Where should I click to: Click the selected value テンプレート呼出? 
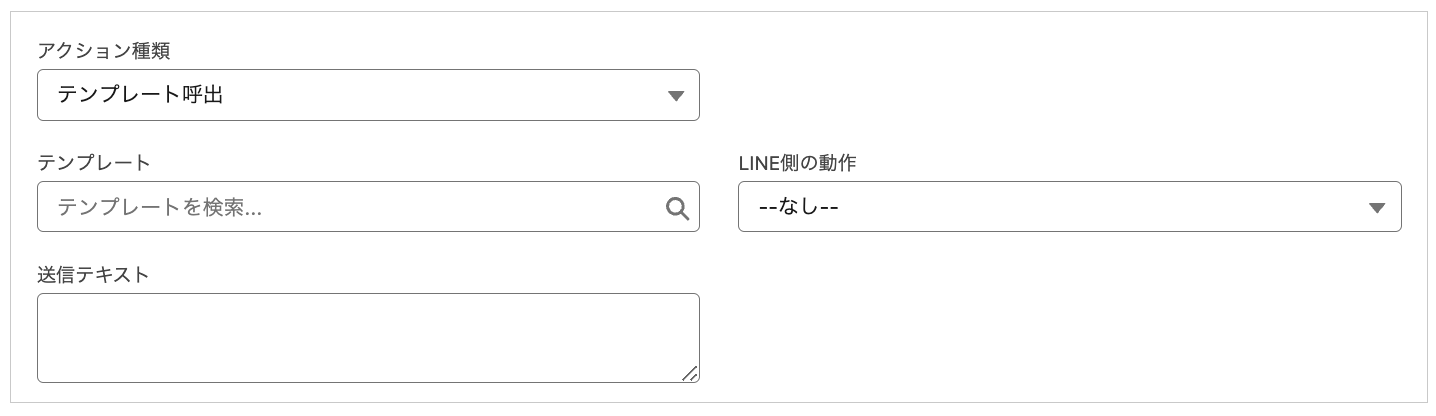click(x=140, y=96)
